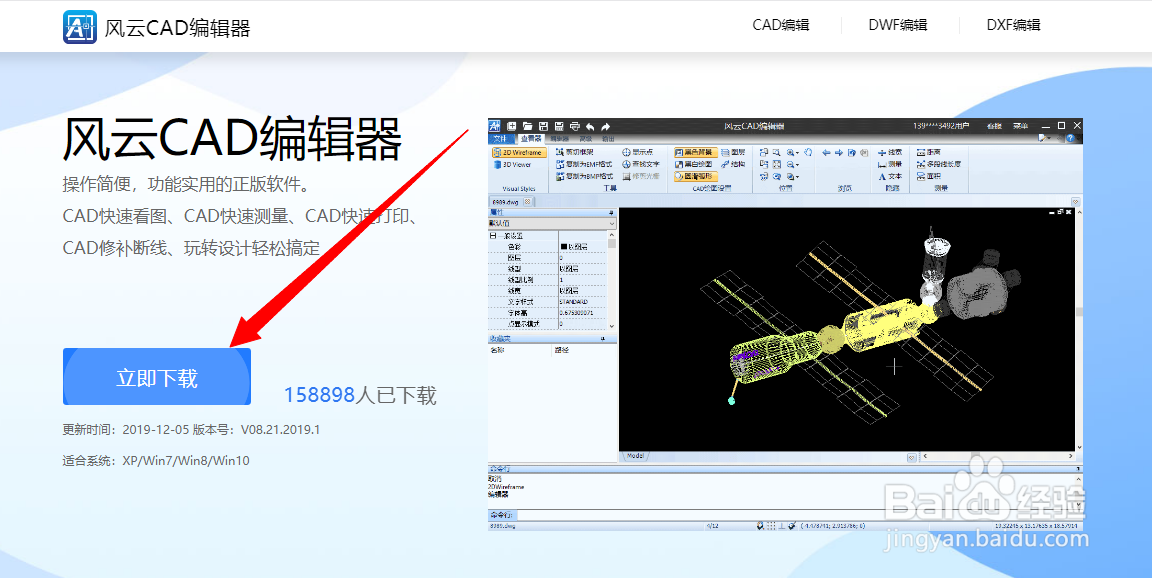Click the 158898人已下载 download count text
This screenshot has height=578, width=1152.
[360, 395]
